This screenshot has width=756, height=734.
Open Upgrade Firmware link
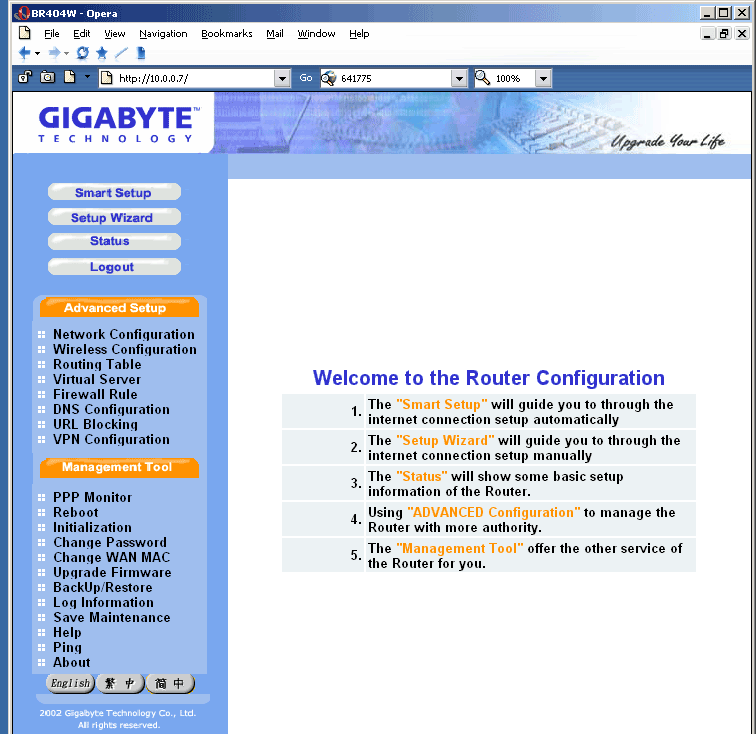[x=112, y=572]
